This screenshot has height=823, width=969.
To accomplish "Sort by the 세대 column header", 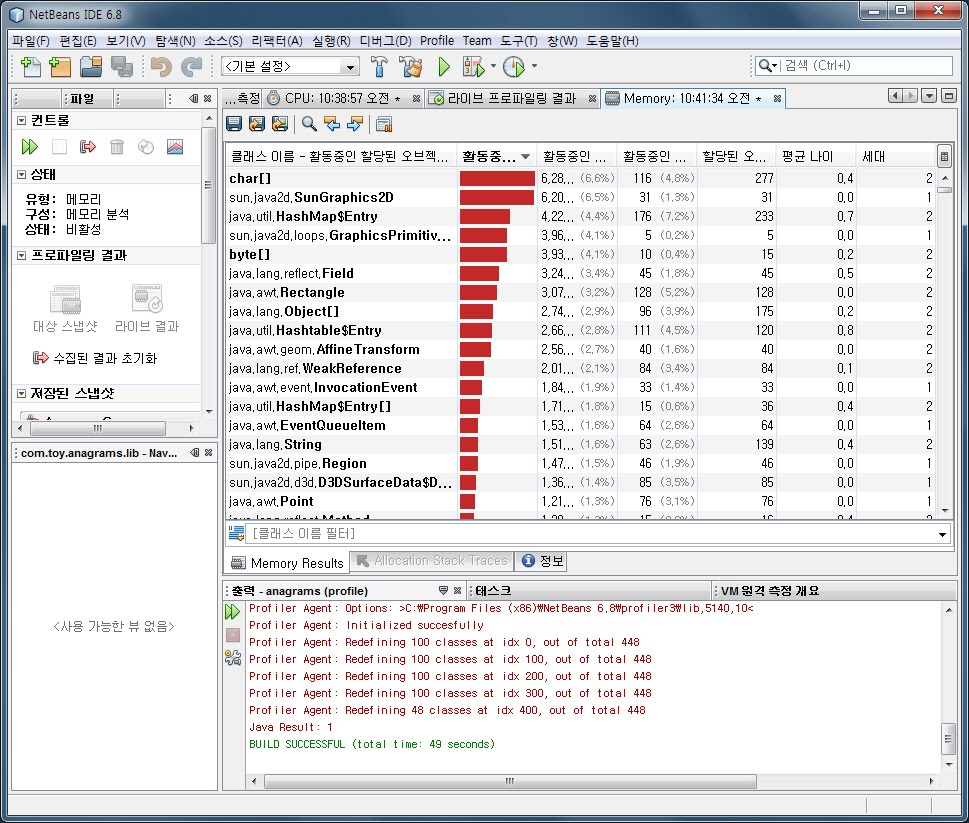I will pyautogui.click(x=896, y=157).
